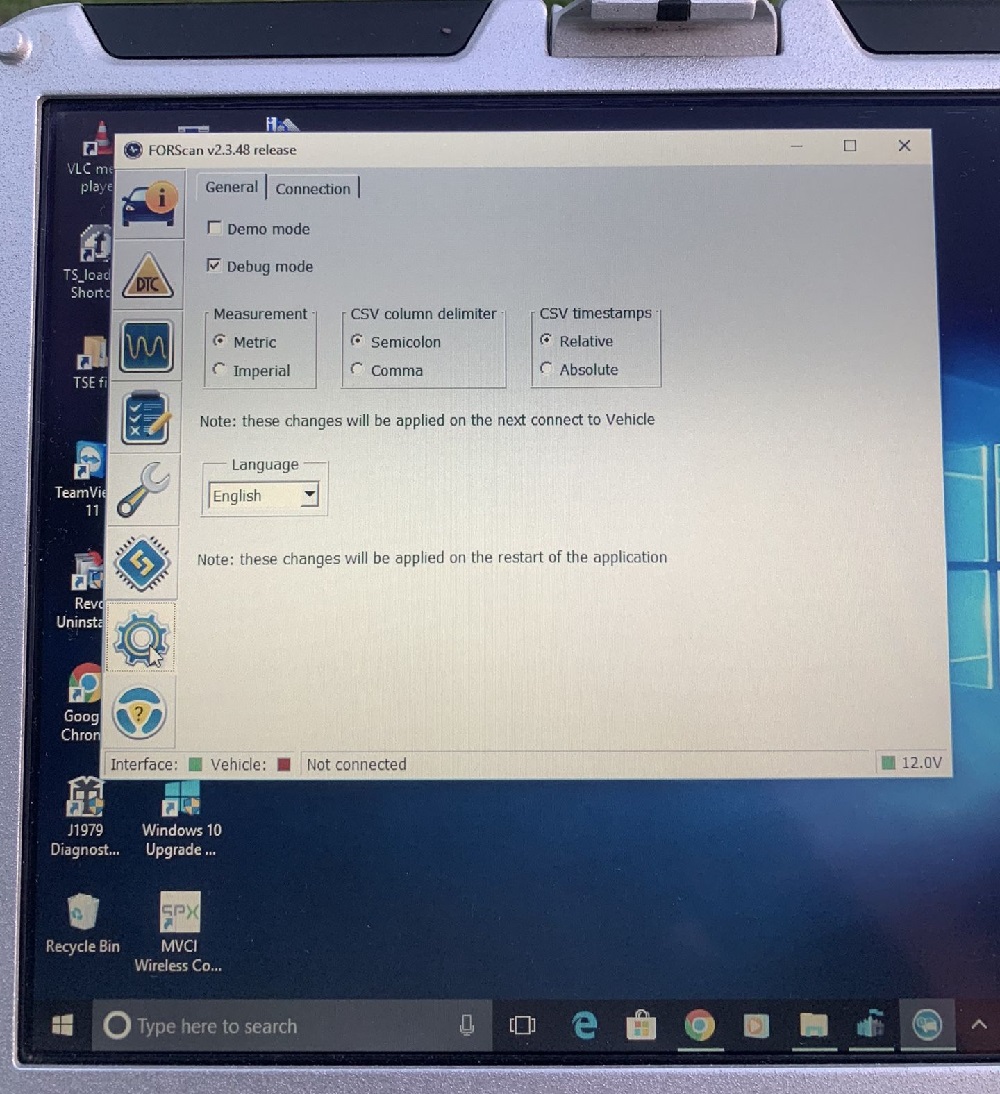Select Imperial measurement units

[219, 369]
